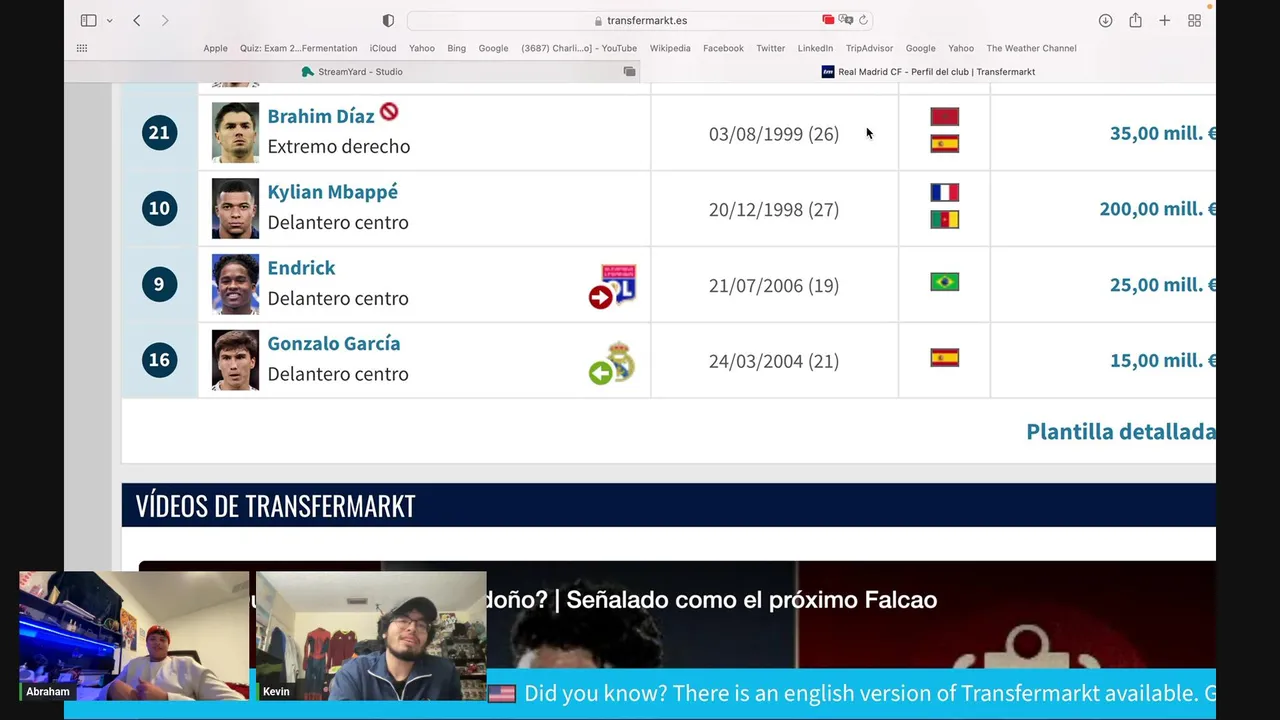
Task: Switch to the StreamYard - Studio tab
Action: [352, 72]
